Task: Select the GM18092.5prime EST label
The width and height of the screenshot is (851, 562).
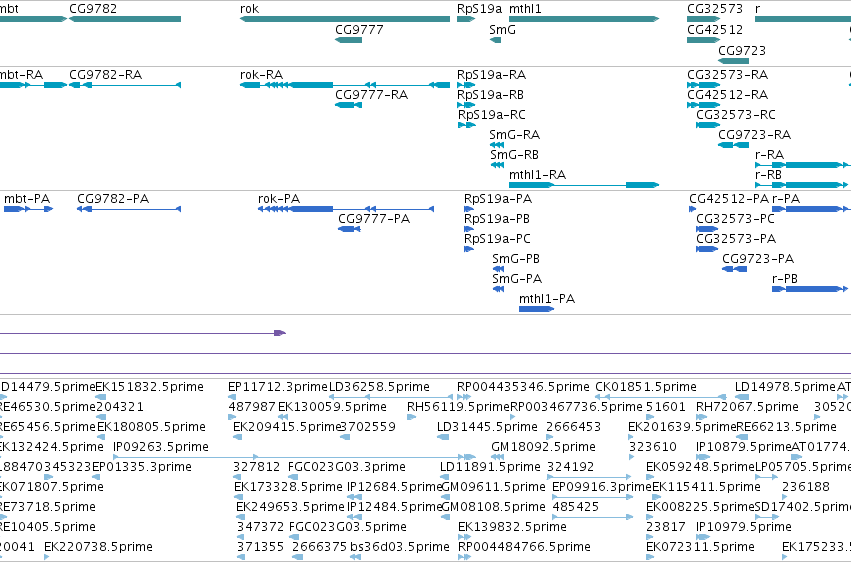Action: (x=543, y=447)
